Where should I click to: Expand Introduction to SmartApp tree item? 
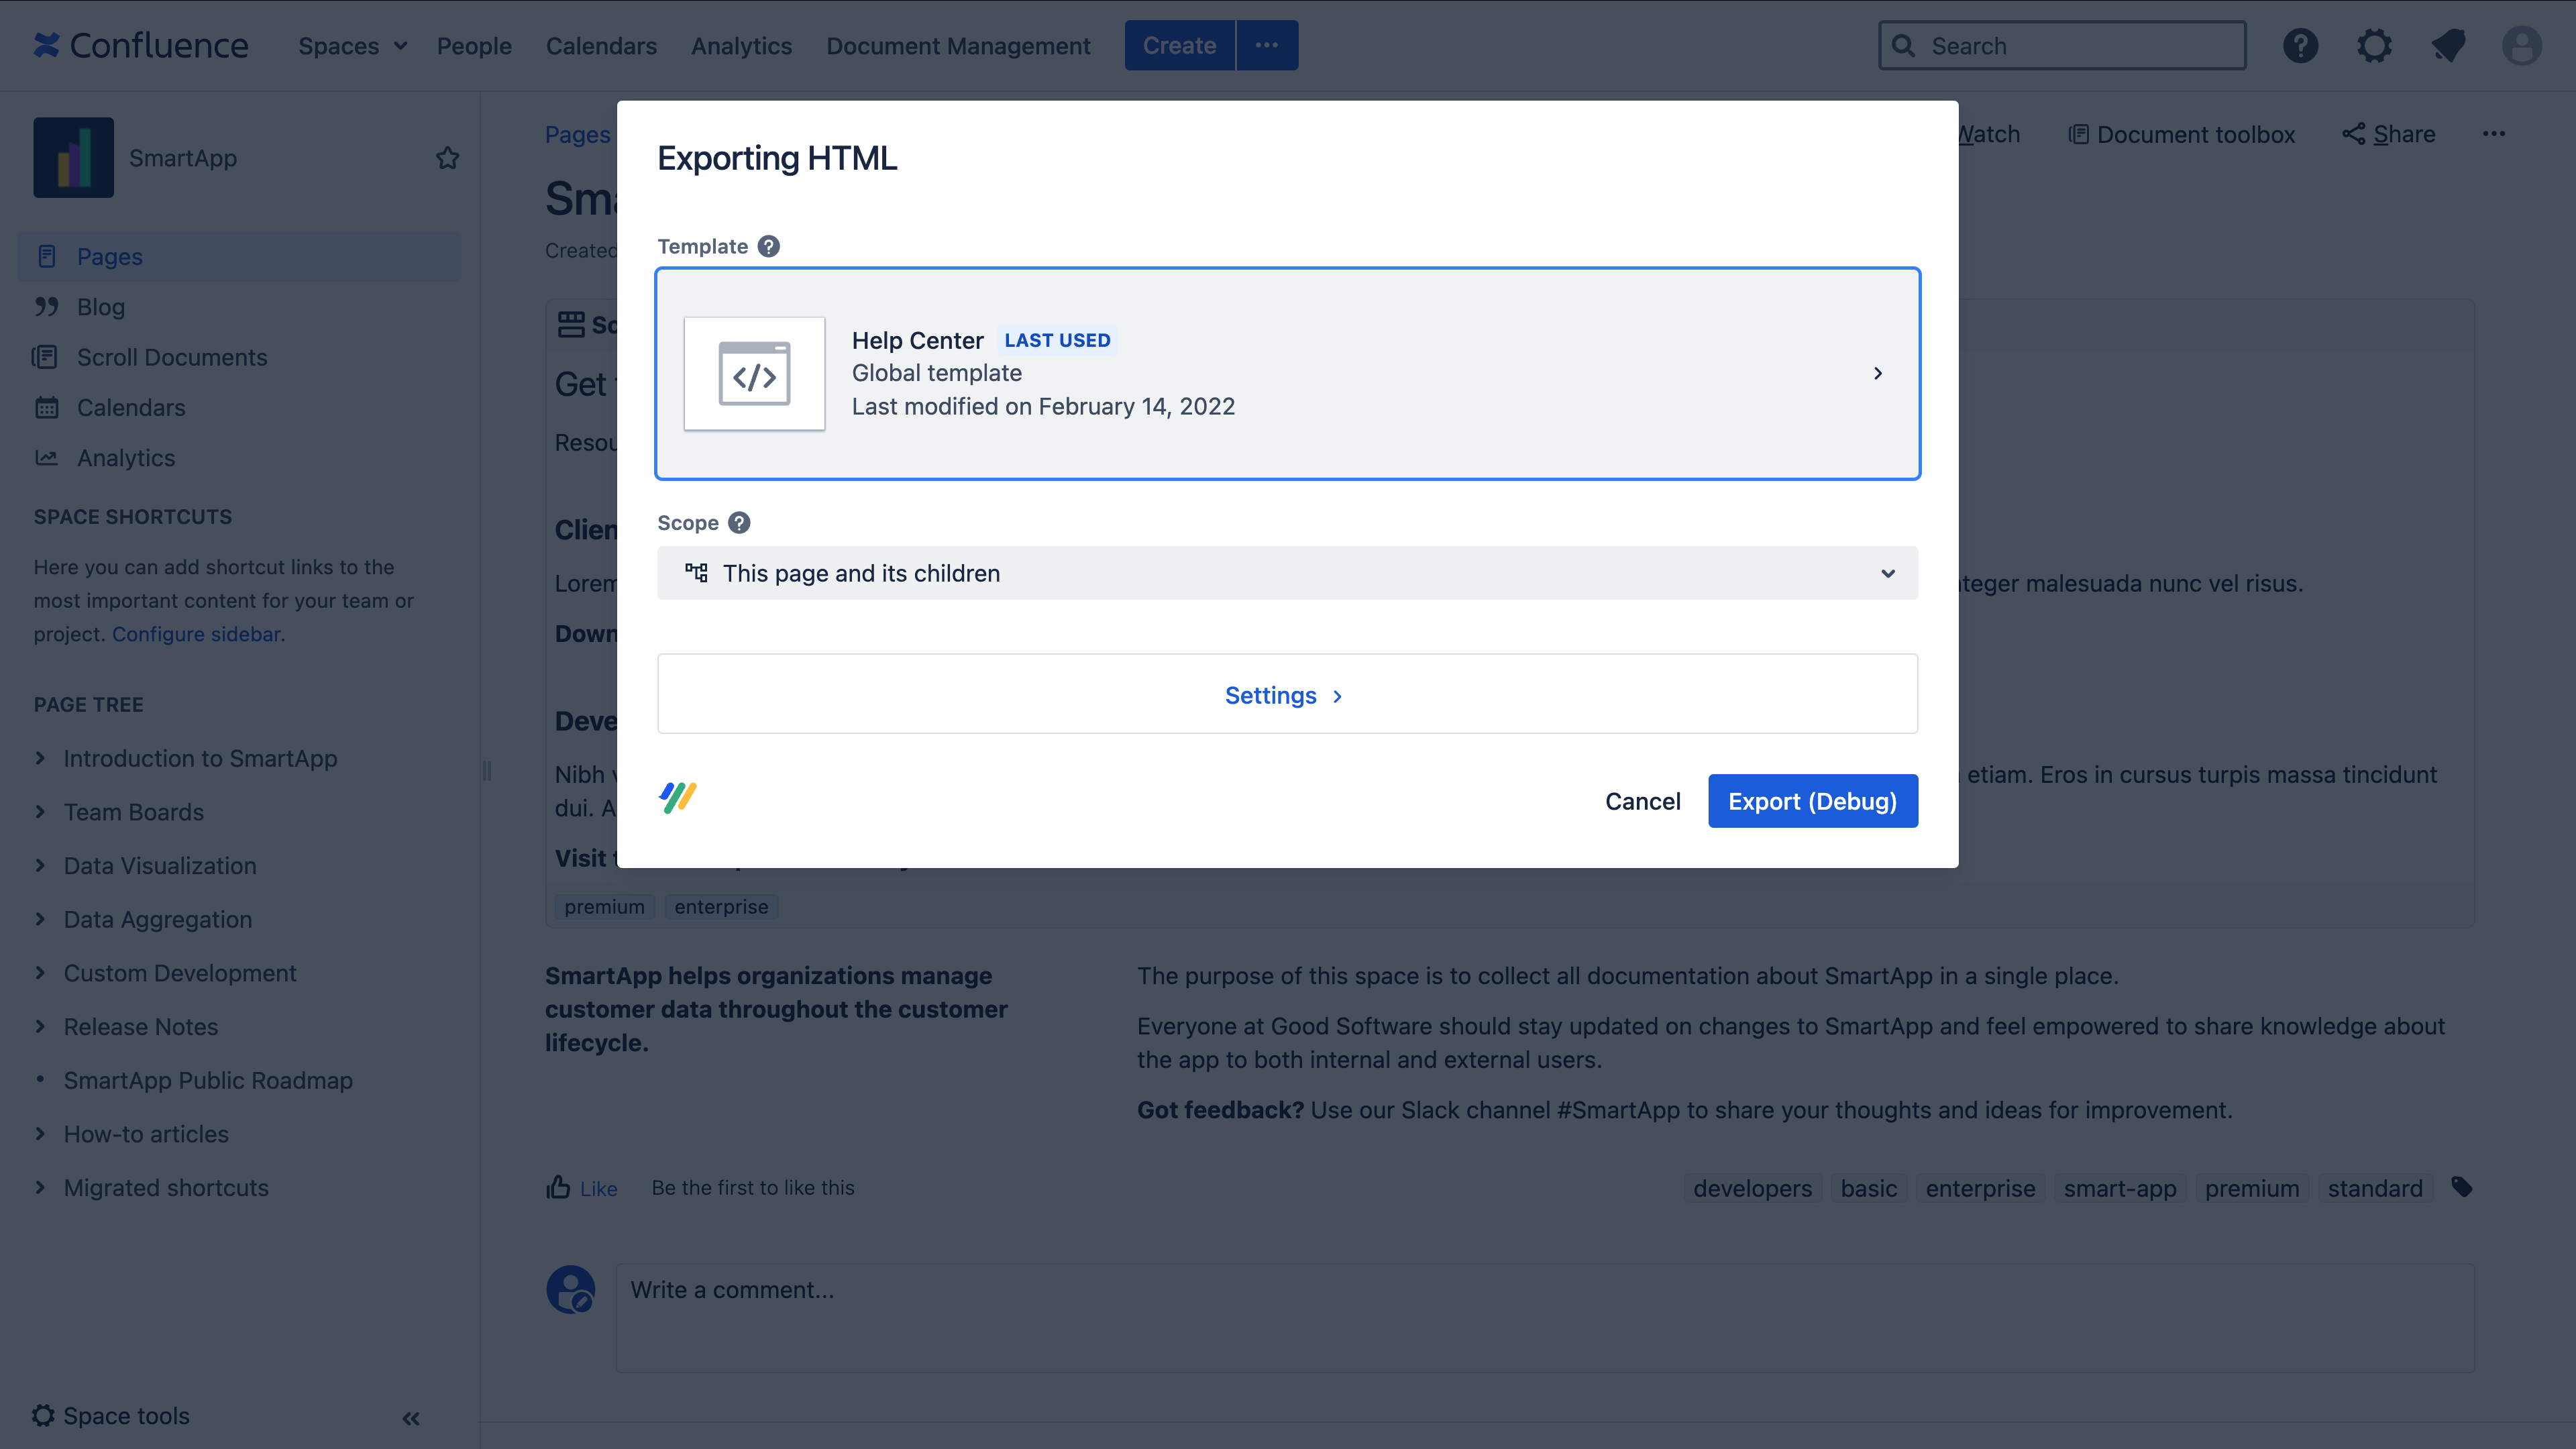40,758
